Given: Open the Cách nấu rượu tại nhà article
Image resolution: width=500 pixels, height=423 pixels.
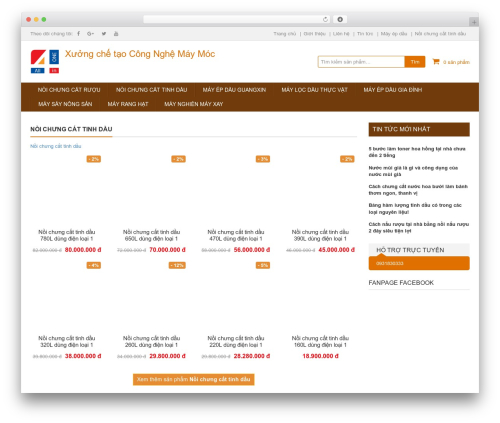Looking at the screenshot, I should pos(419,227).
